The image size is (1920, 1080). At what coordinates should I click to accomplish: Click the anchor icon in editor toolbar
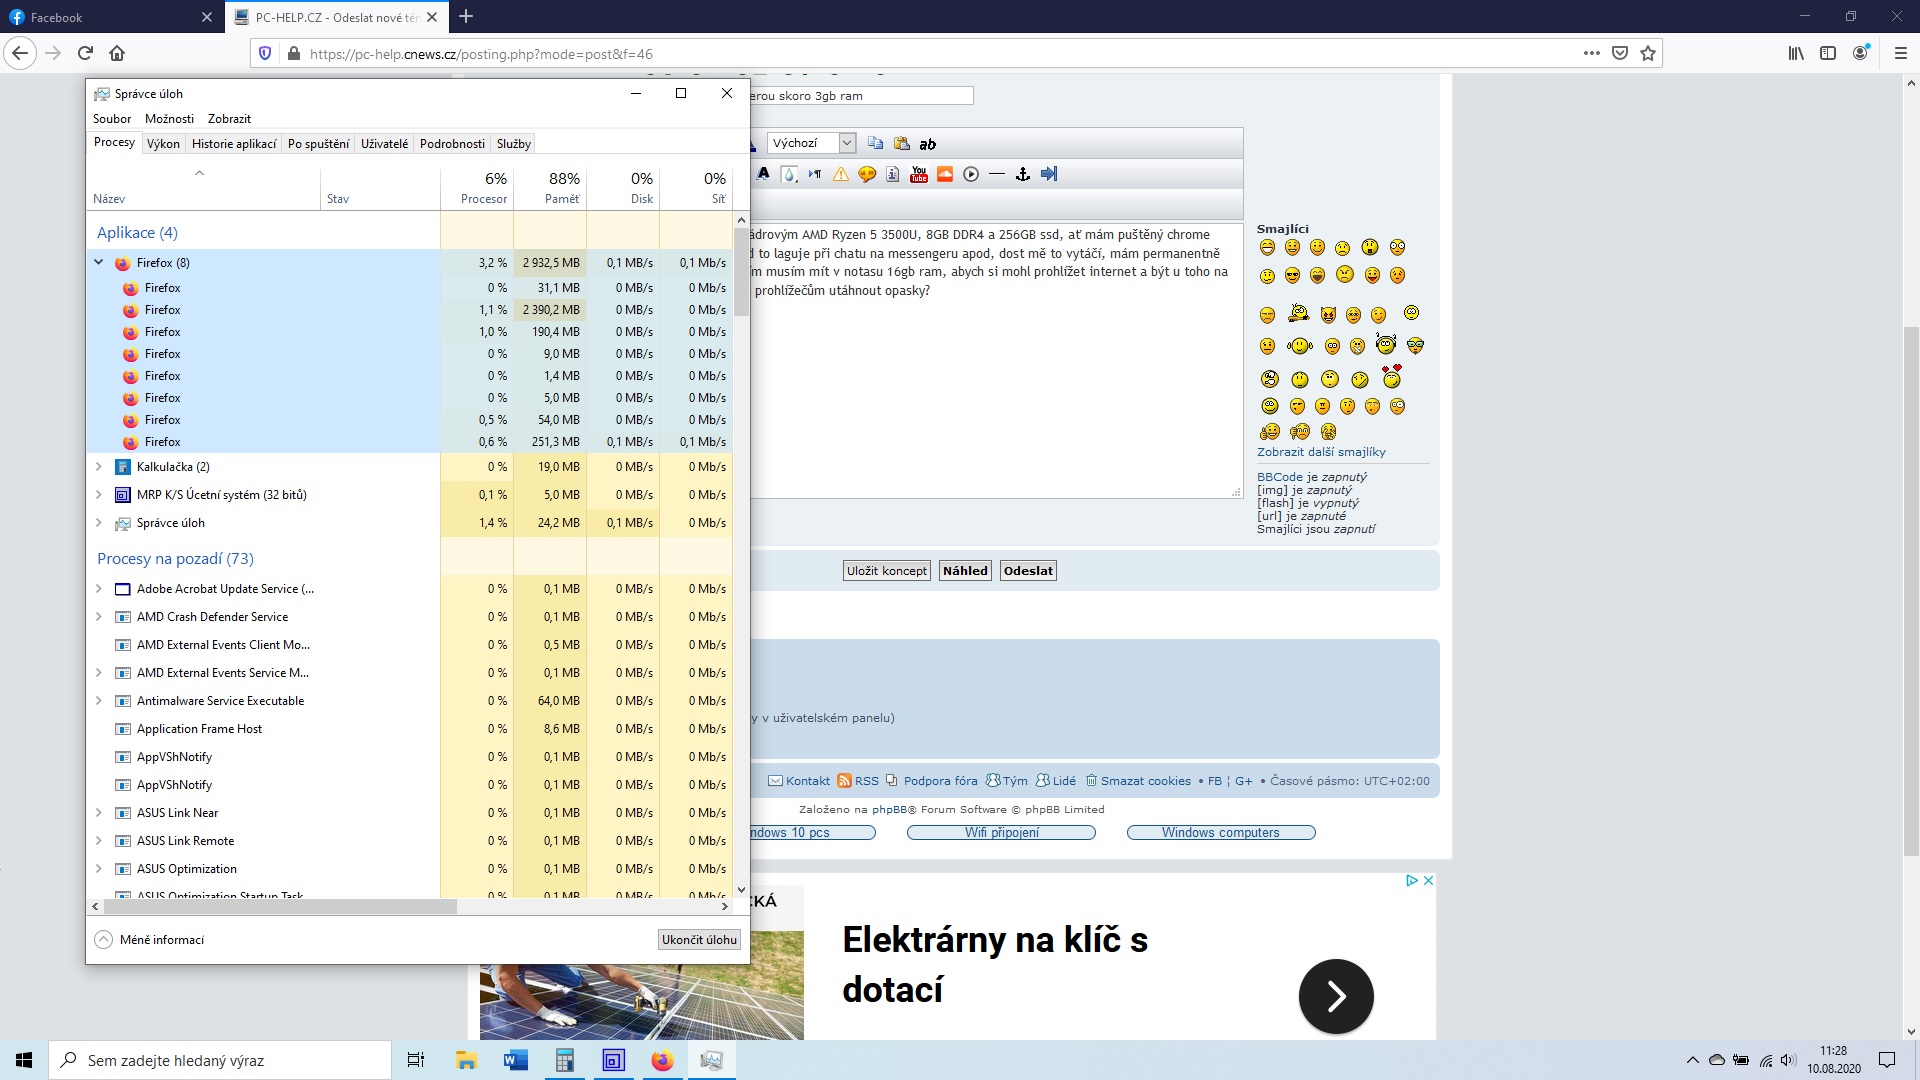click(1022, 174)
